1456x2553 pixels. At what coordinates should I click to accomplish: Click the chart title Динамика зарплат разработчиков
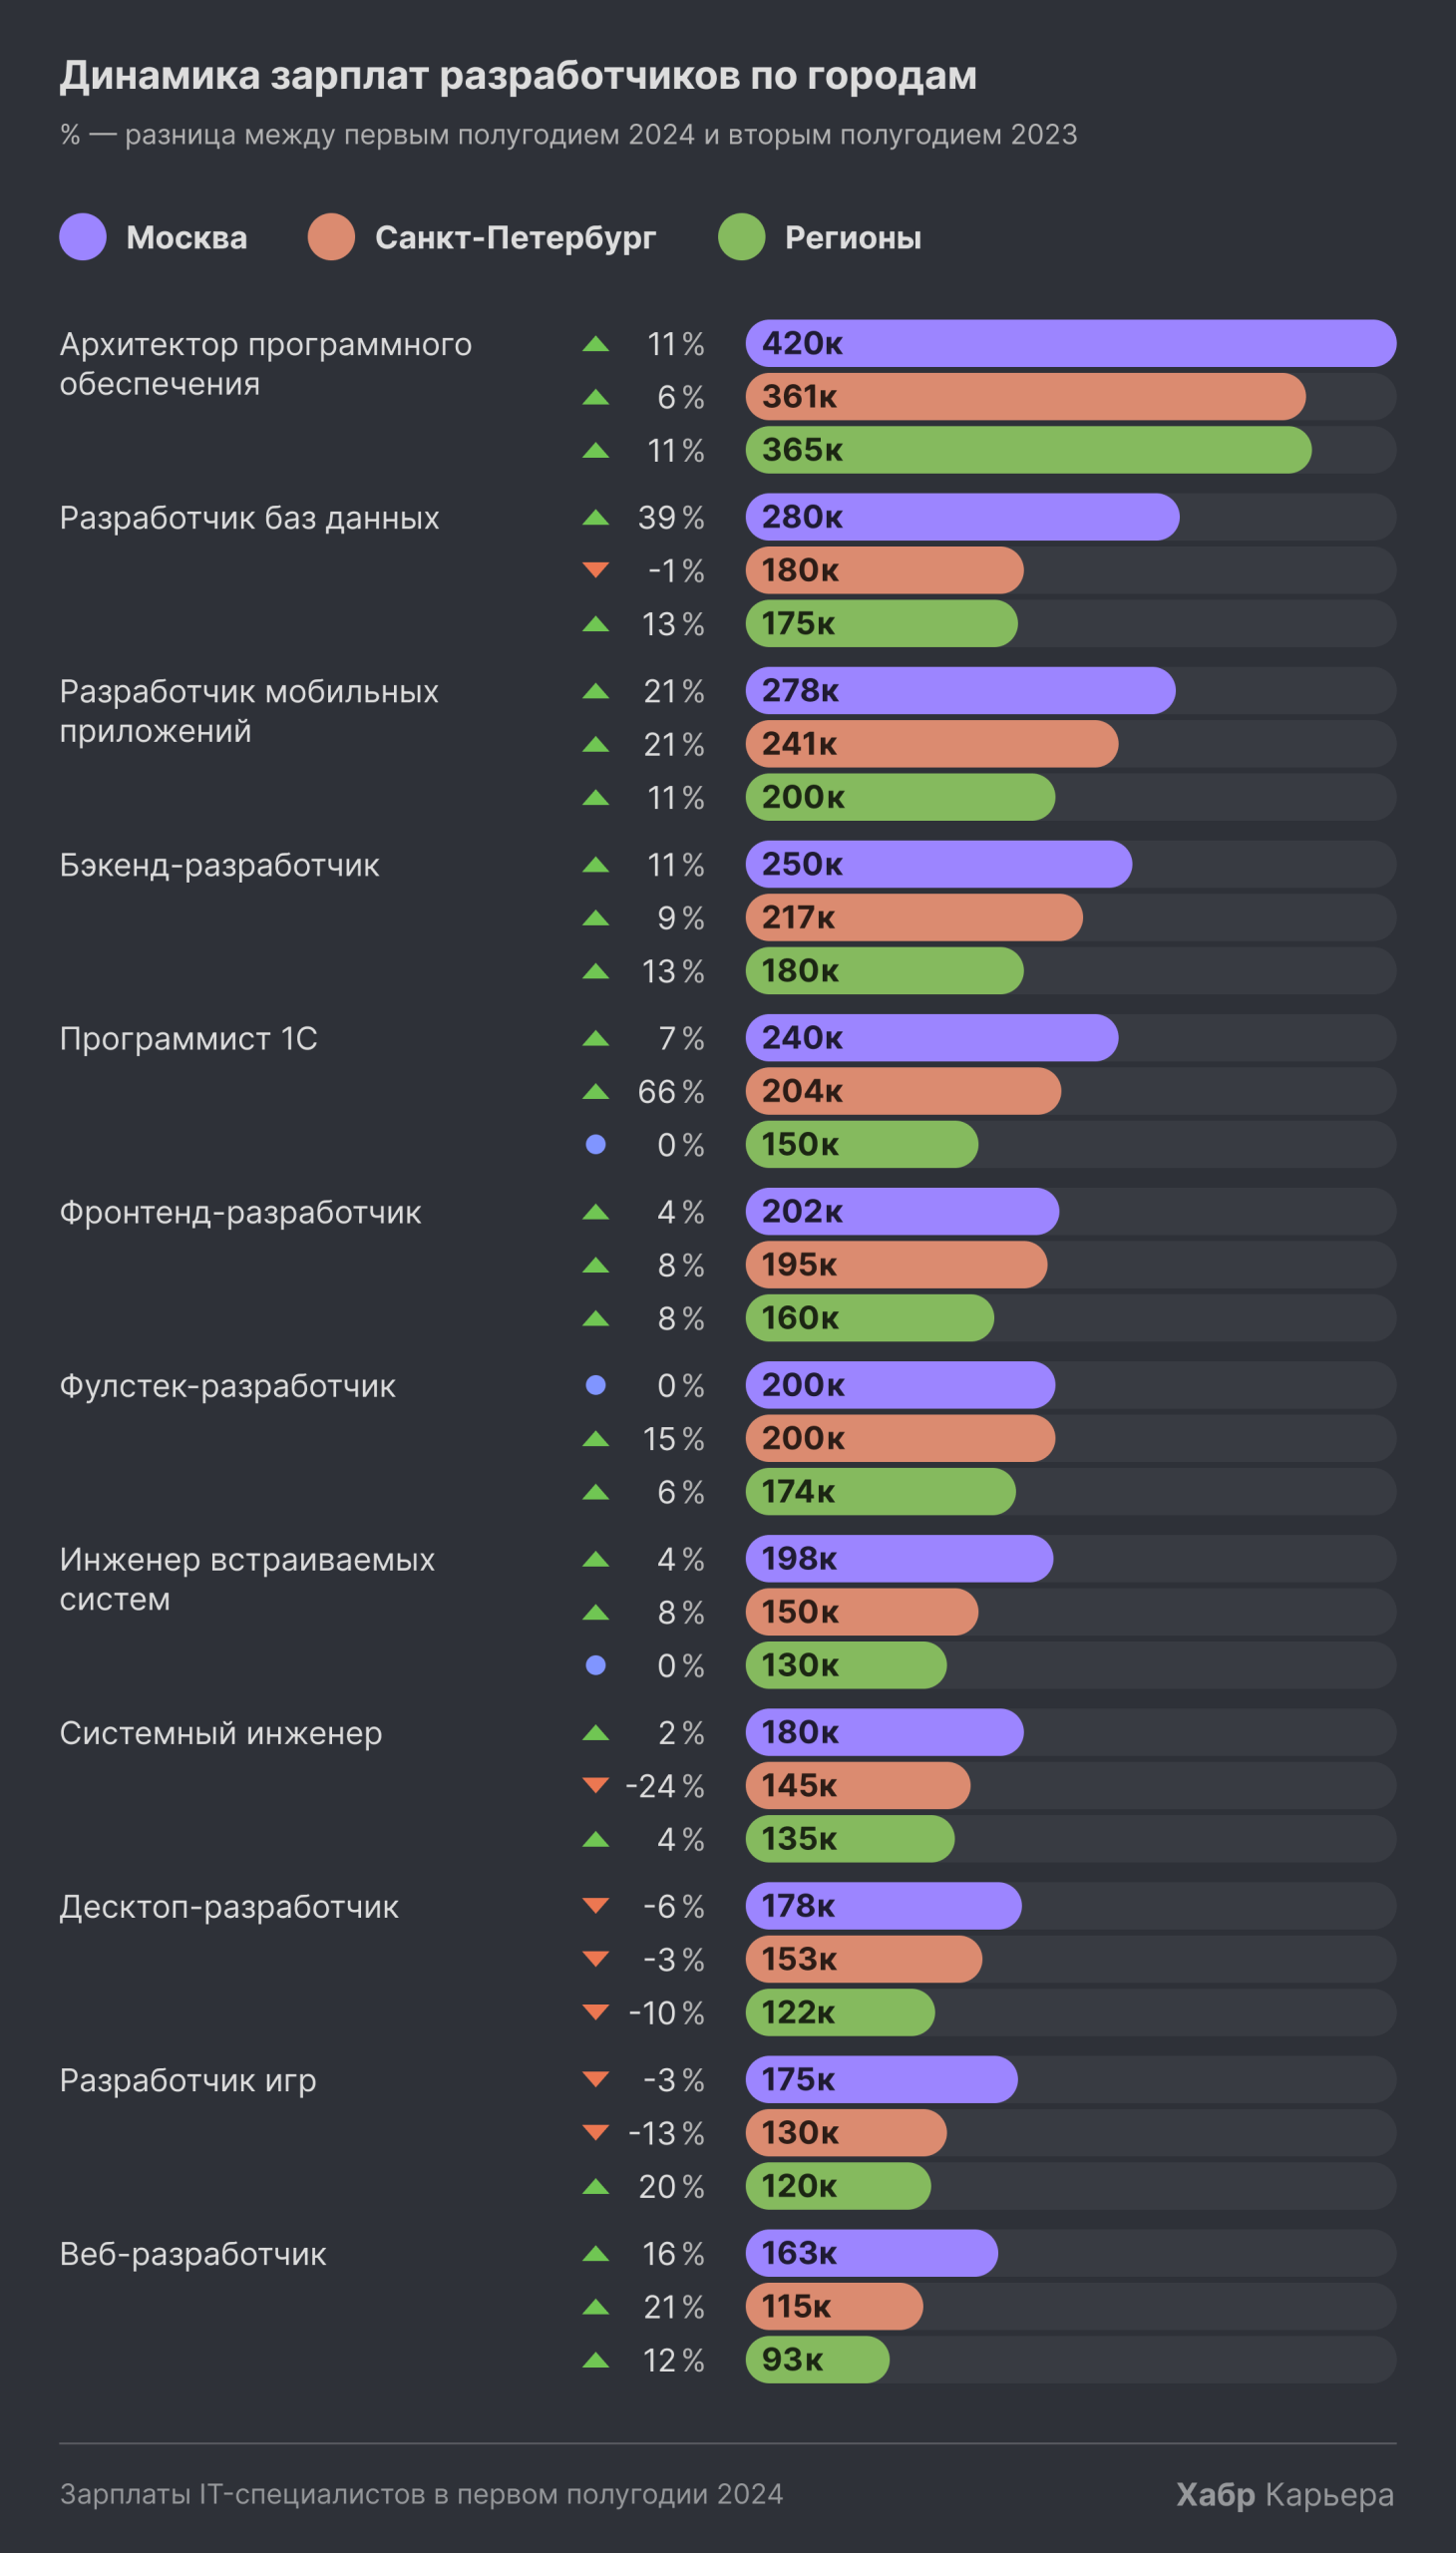click(x=518, y=76)
